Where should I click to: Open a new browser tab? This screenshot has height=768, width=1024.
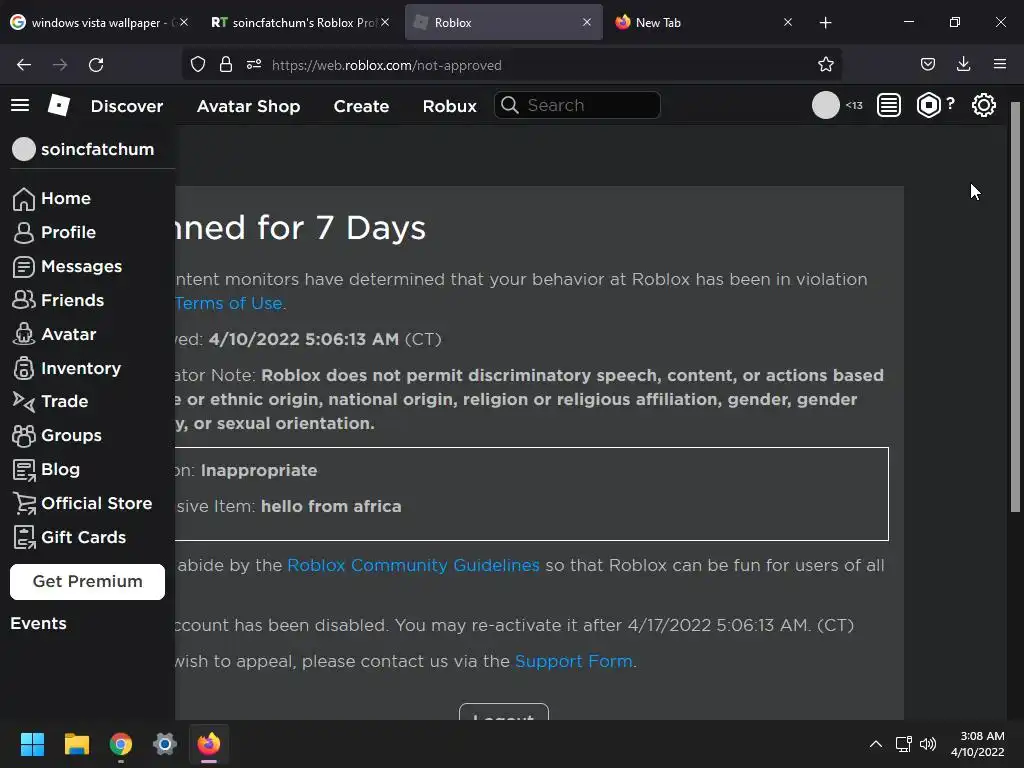pos(825,23)
